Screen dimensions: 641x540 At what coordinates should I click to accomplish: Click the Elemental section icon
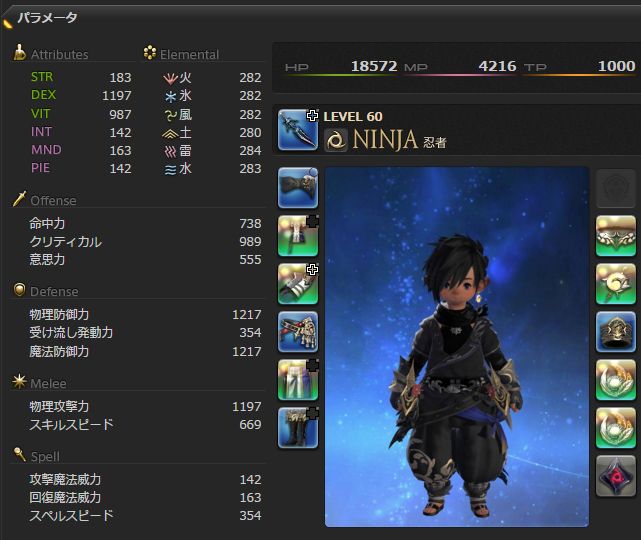click(150, 52)
